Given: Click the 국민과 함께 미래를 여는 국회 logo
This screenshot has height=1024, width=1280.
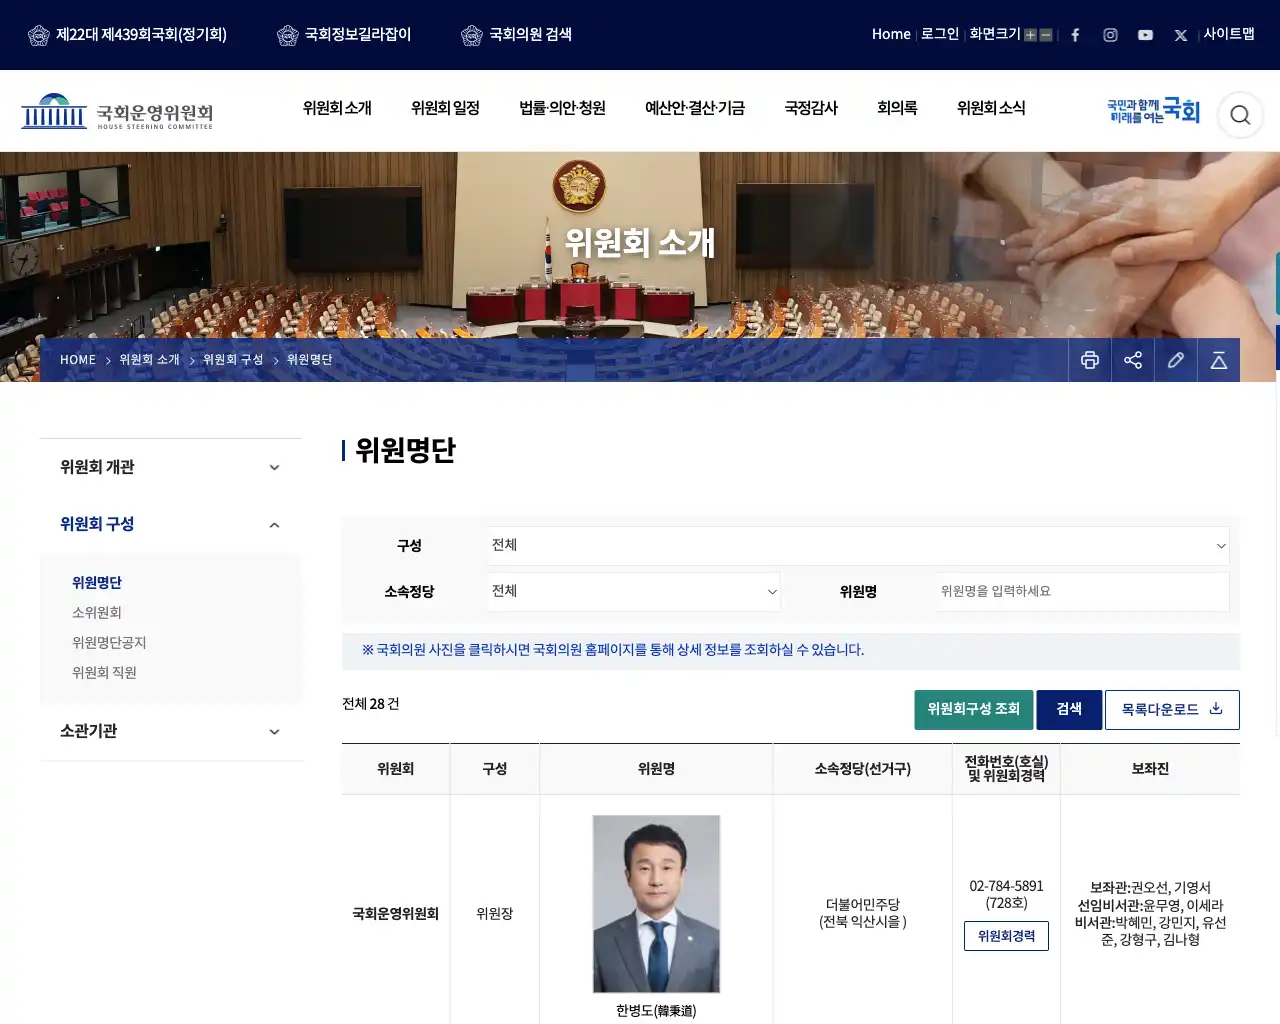Looking at the screenshot, I should tap(1153, 110).
